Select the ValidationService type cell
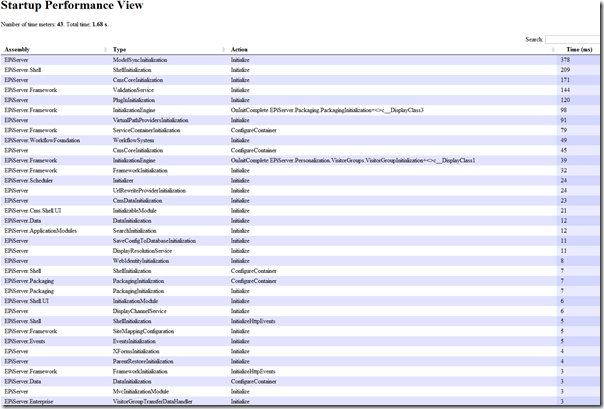This screenshot has height=409, width=604. tap(133, 90)
